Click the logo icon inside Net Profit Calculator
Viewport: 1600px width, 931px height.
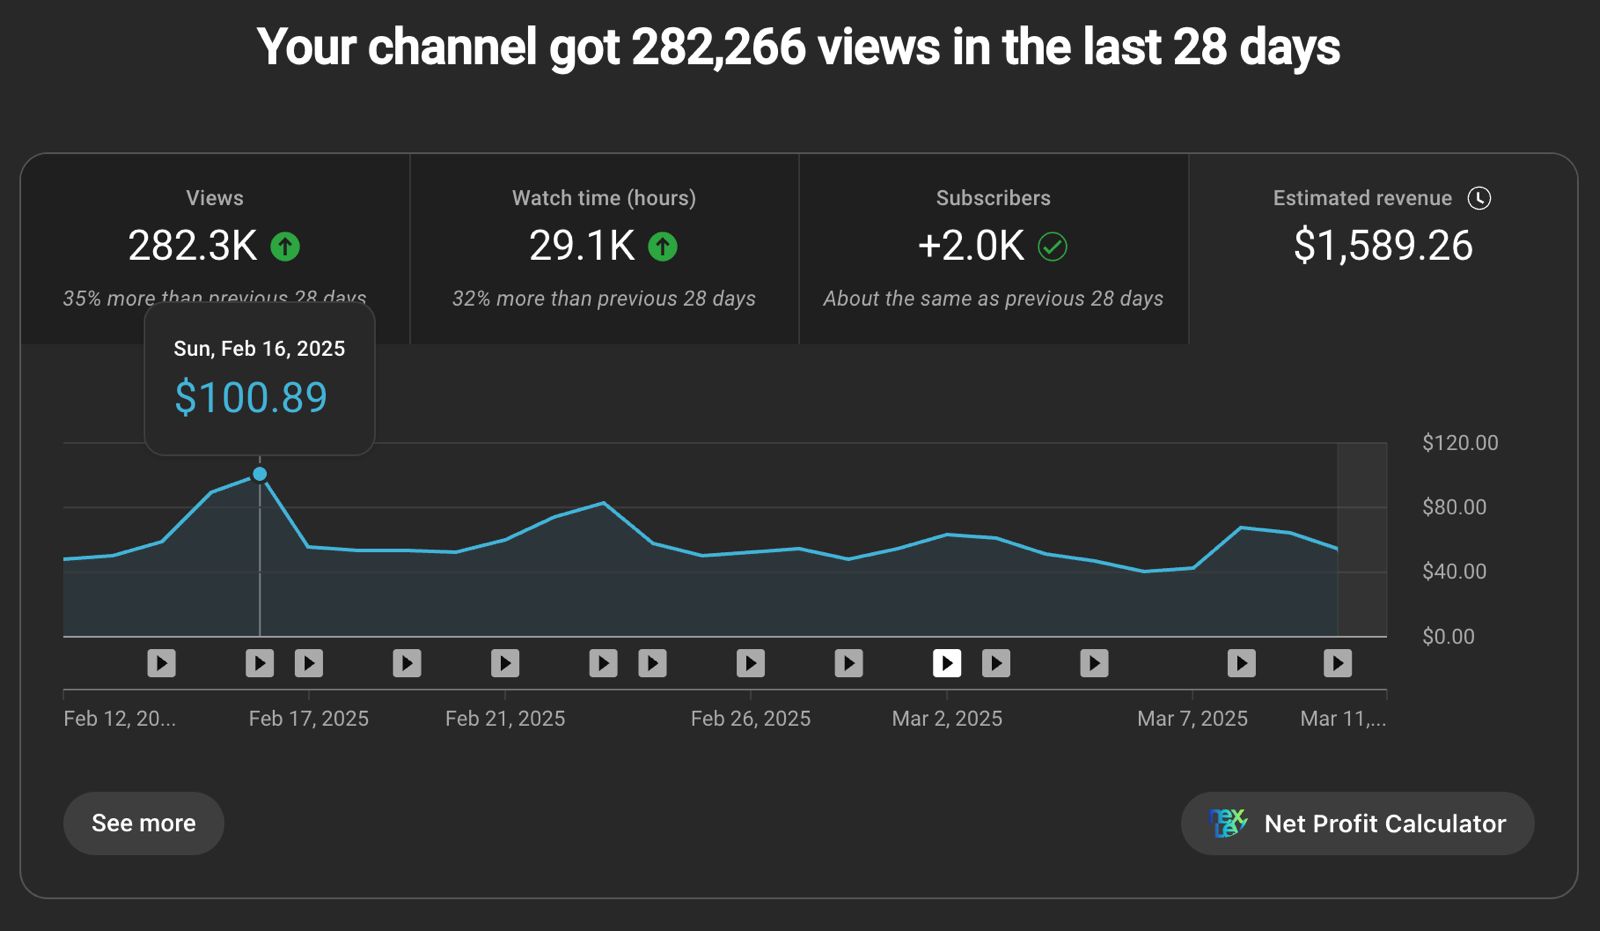click(x=1228, y=823)
